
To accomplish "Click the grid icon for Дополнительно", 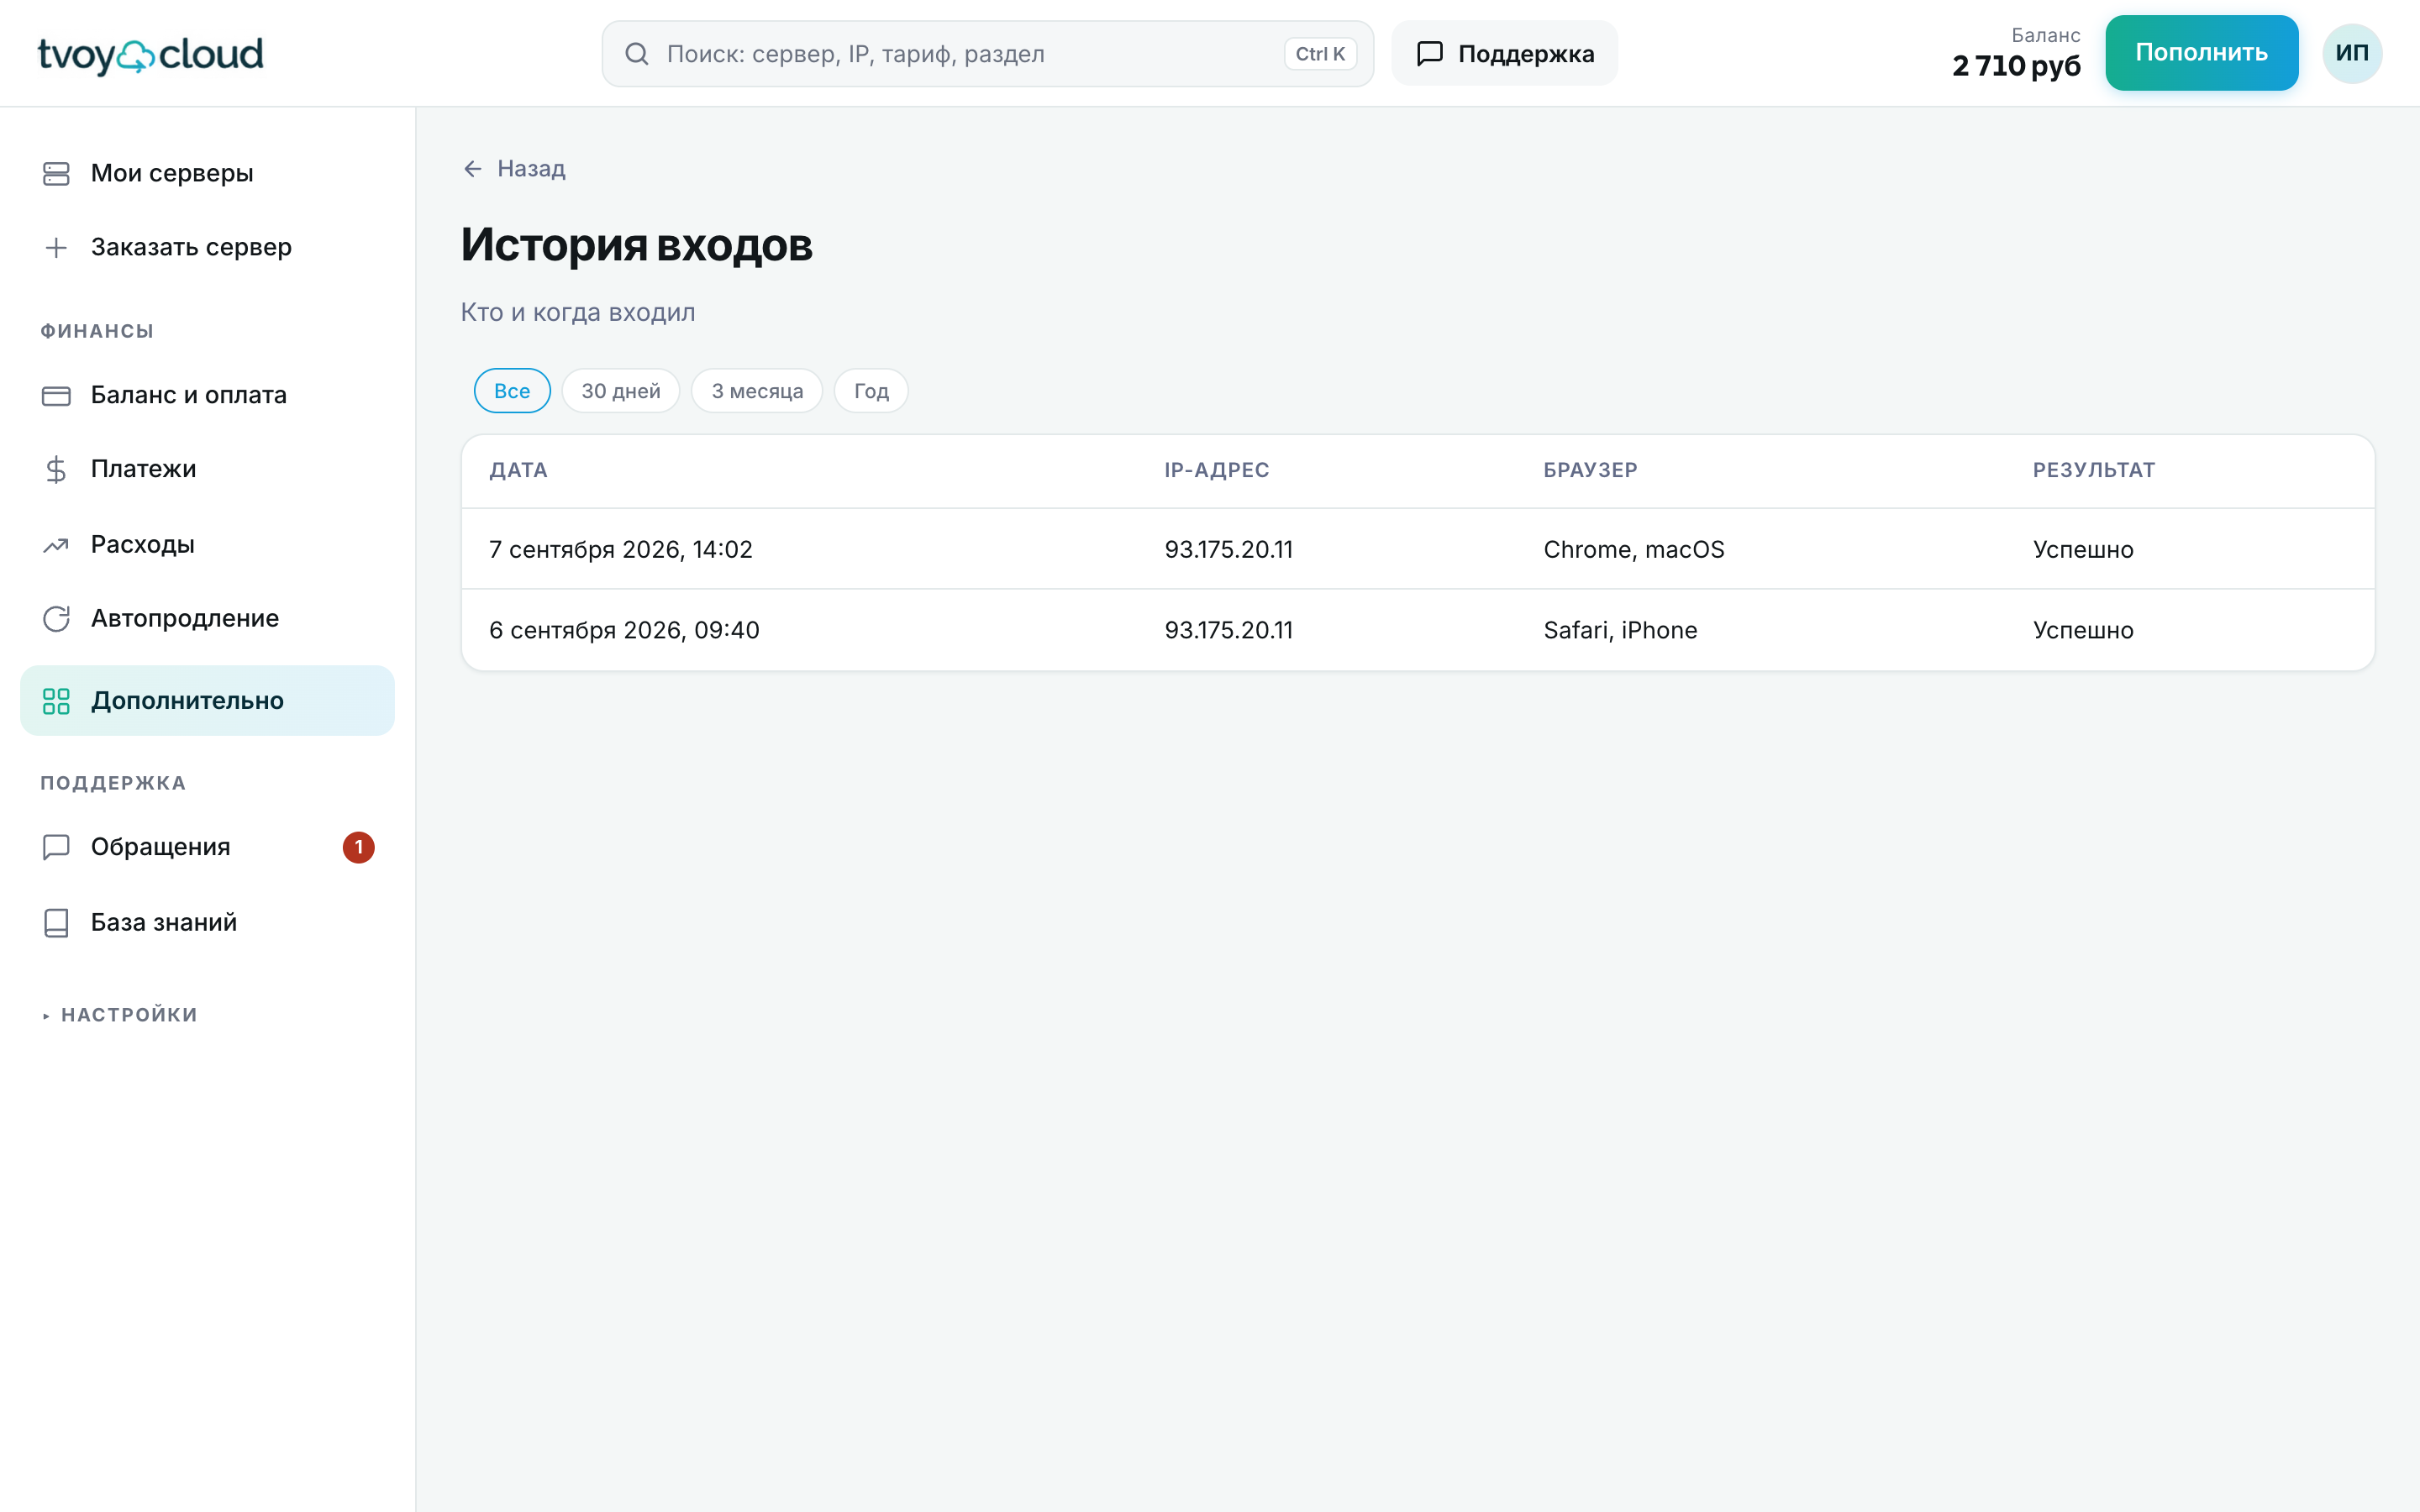I will click(56, 701).
